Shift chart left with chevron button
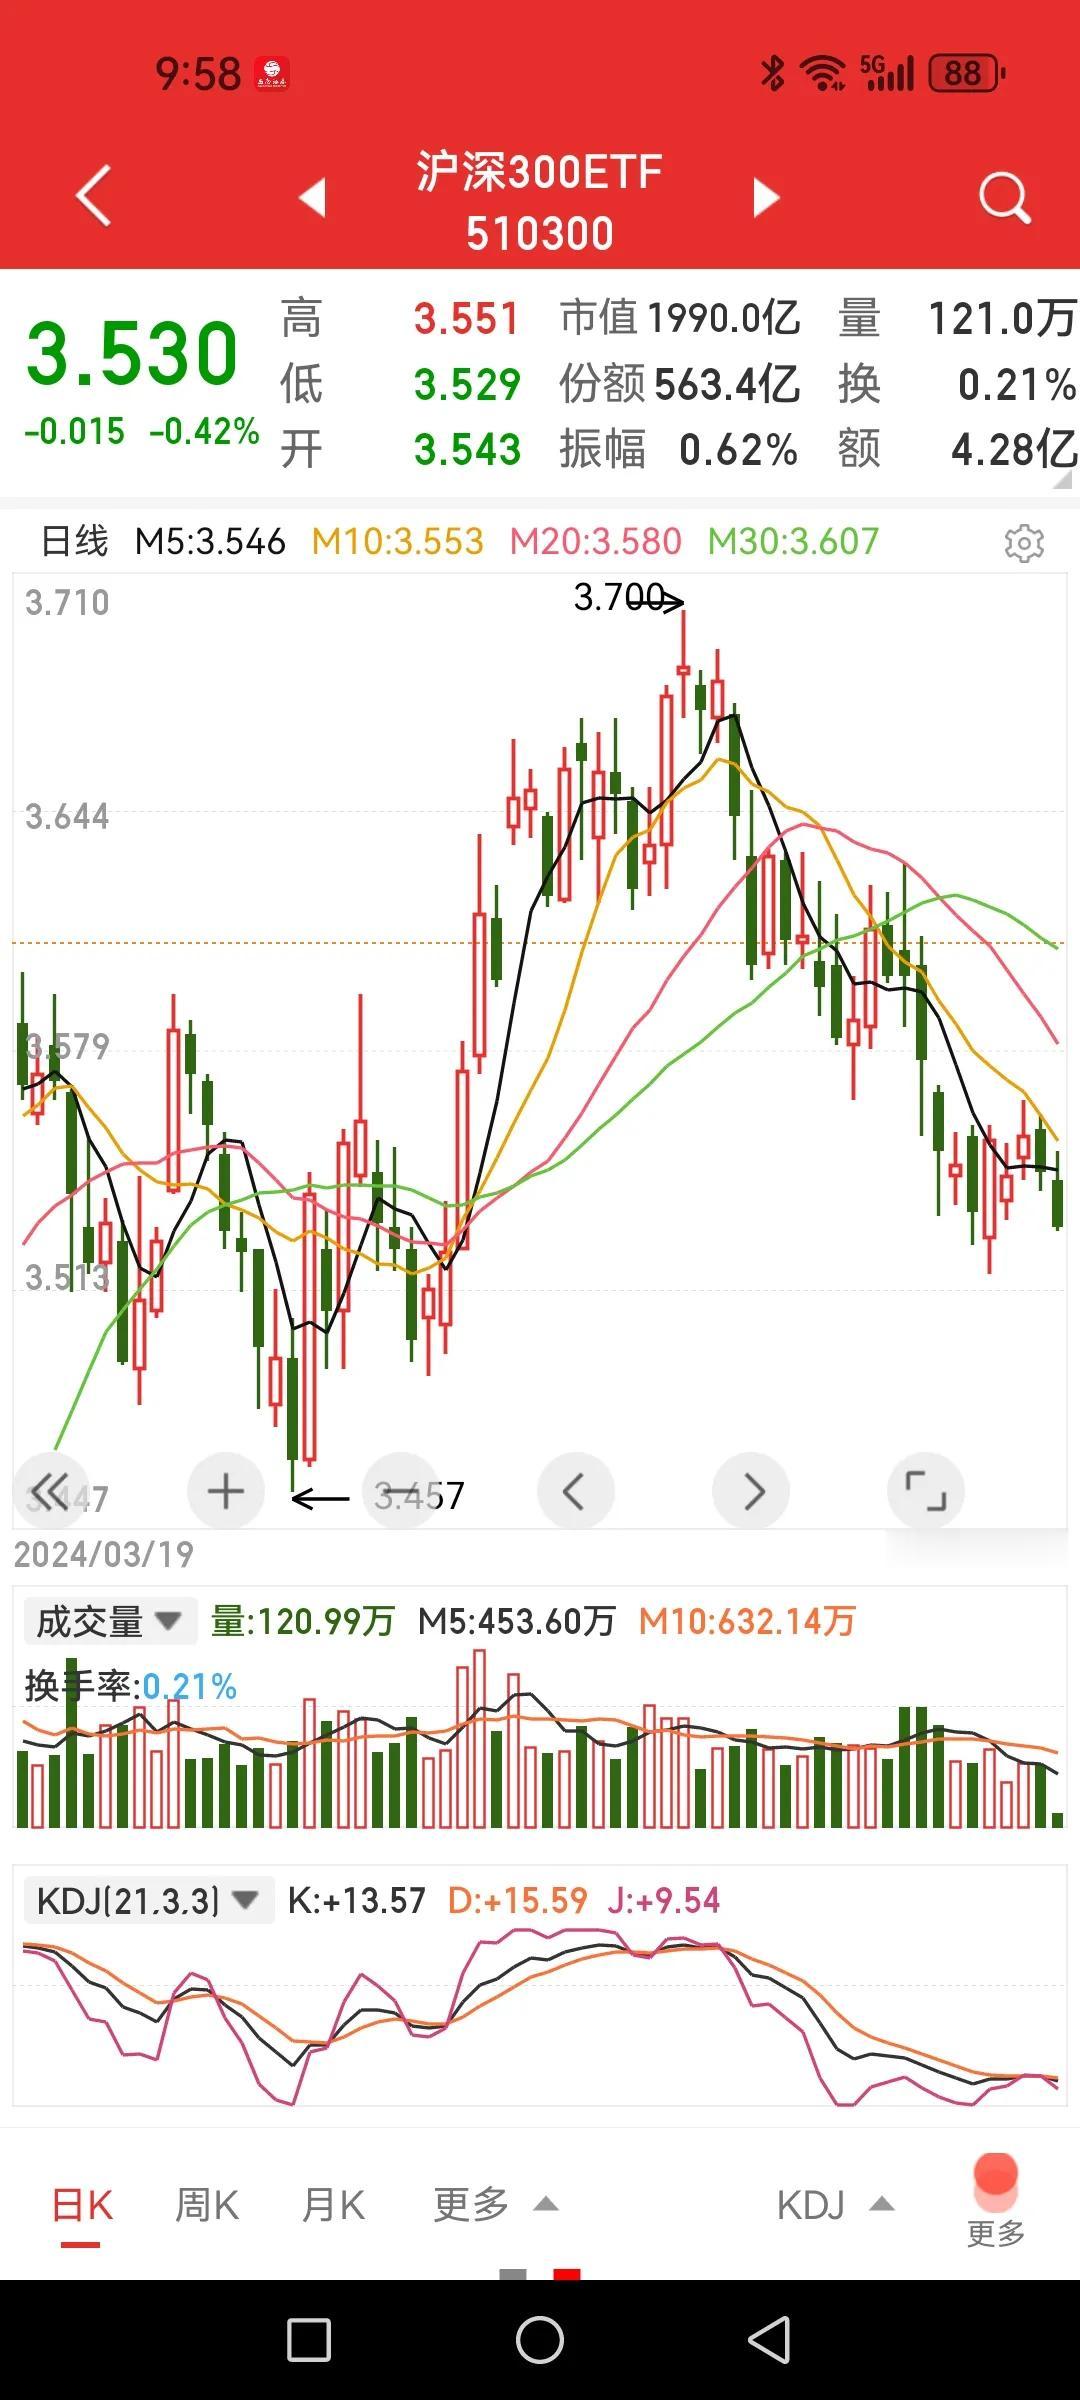Image resolution: width=1080 pixels, height=2400 pixels. (x=576, y=1490)
